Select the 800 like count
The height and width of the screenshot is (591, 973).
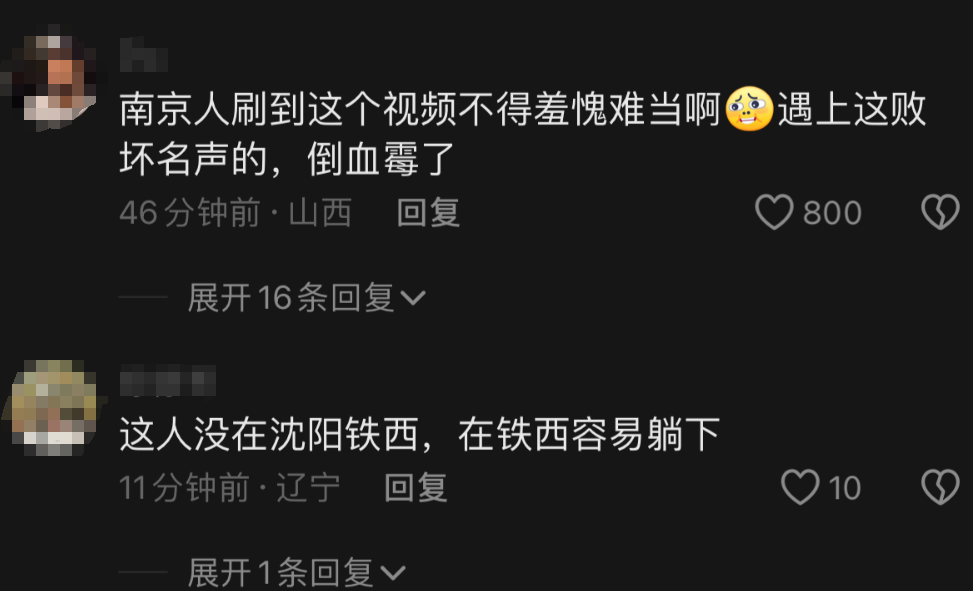[x=832, y=213]
